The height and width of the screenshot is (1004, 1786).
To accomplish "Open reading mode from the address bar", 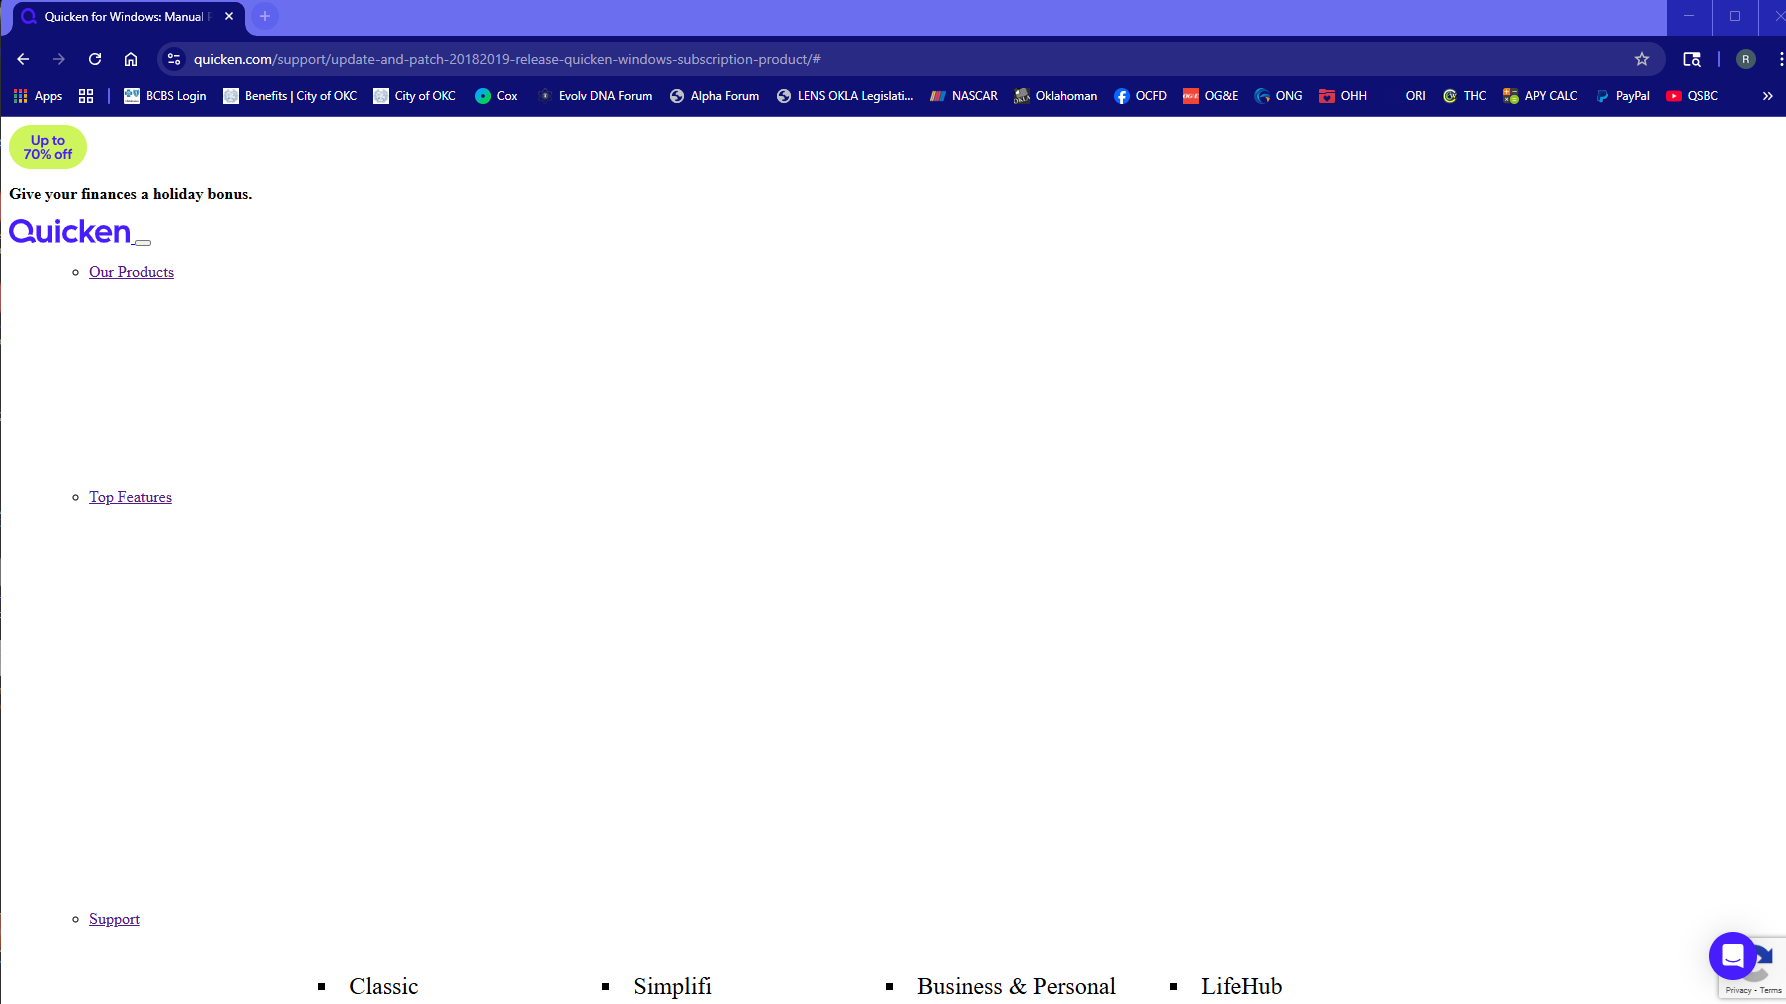I will click(x=1691, y=59).
